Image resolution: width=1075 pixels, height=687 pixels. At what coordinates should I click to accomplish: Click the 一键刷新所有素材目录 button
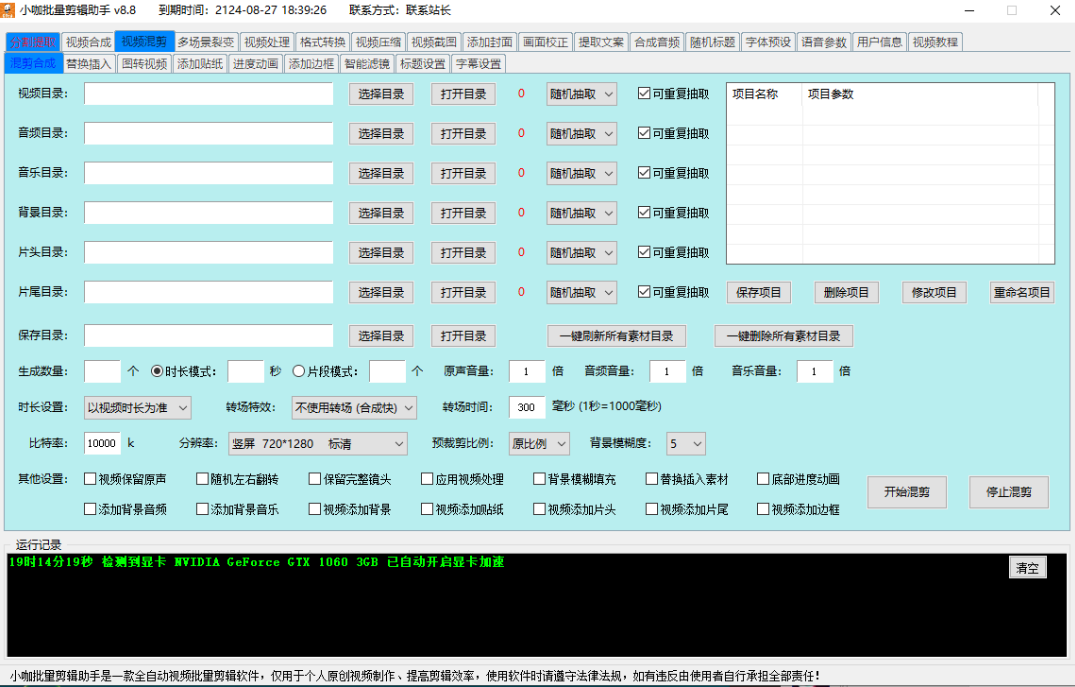point(616,336)
